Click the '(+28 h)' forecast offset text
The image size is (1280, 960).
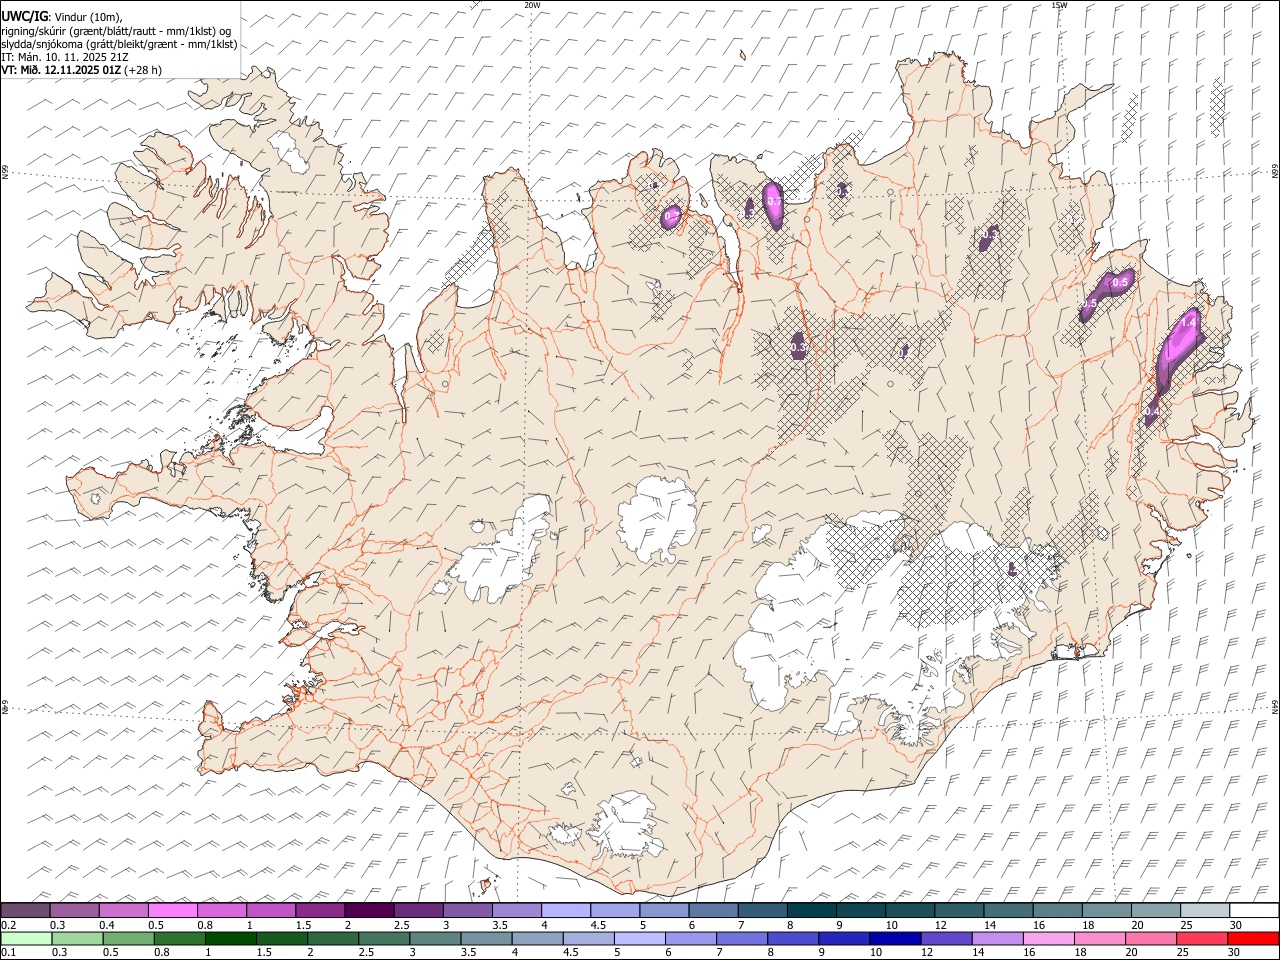point(144,70)
